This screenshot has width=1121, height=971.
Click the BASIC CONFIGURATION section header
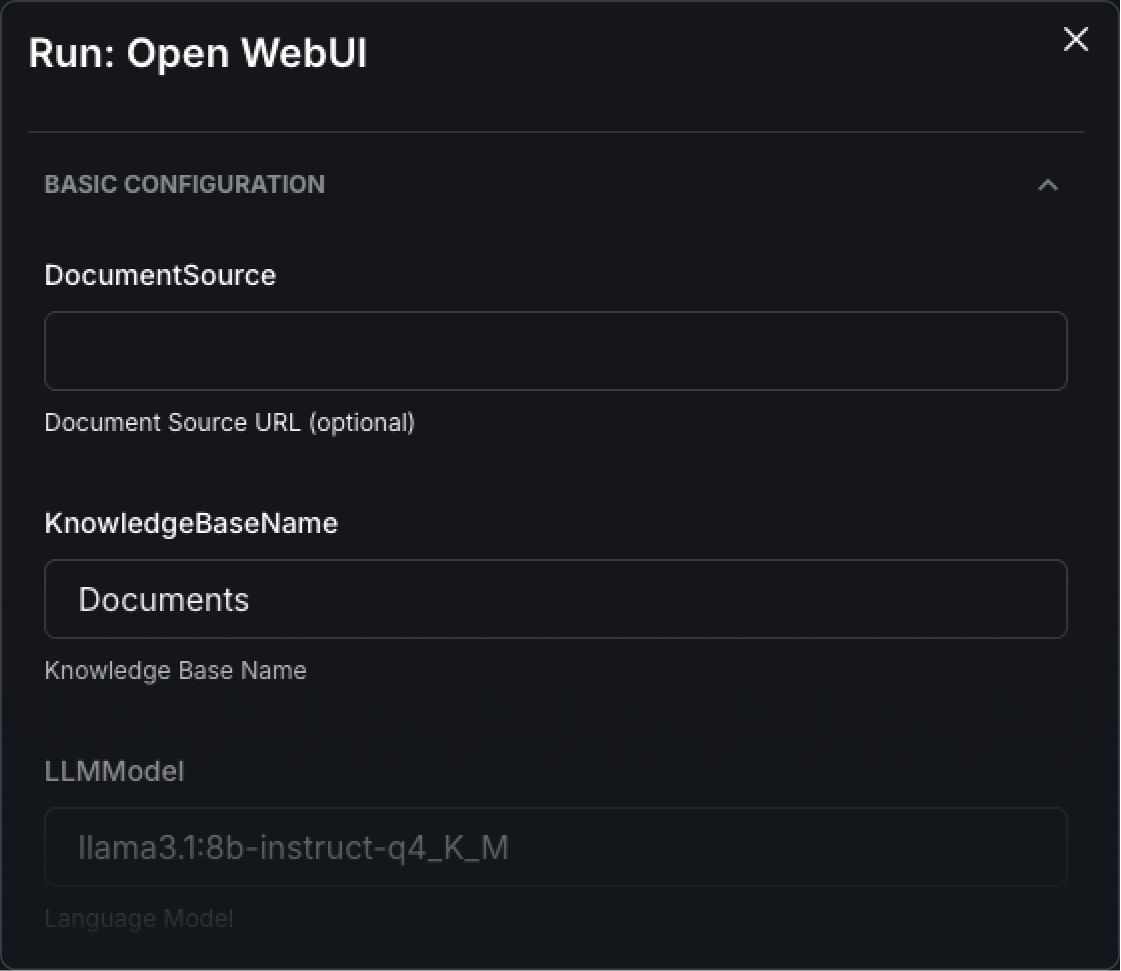click(185, 184)
